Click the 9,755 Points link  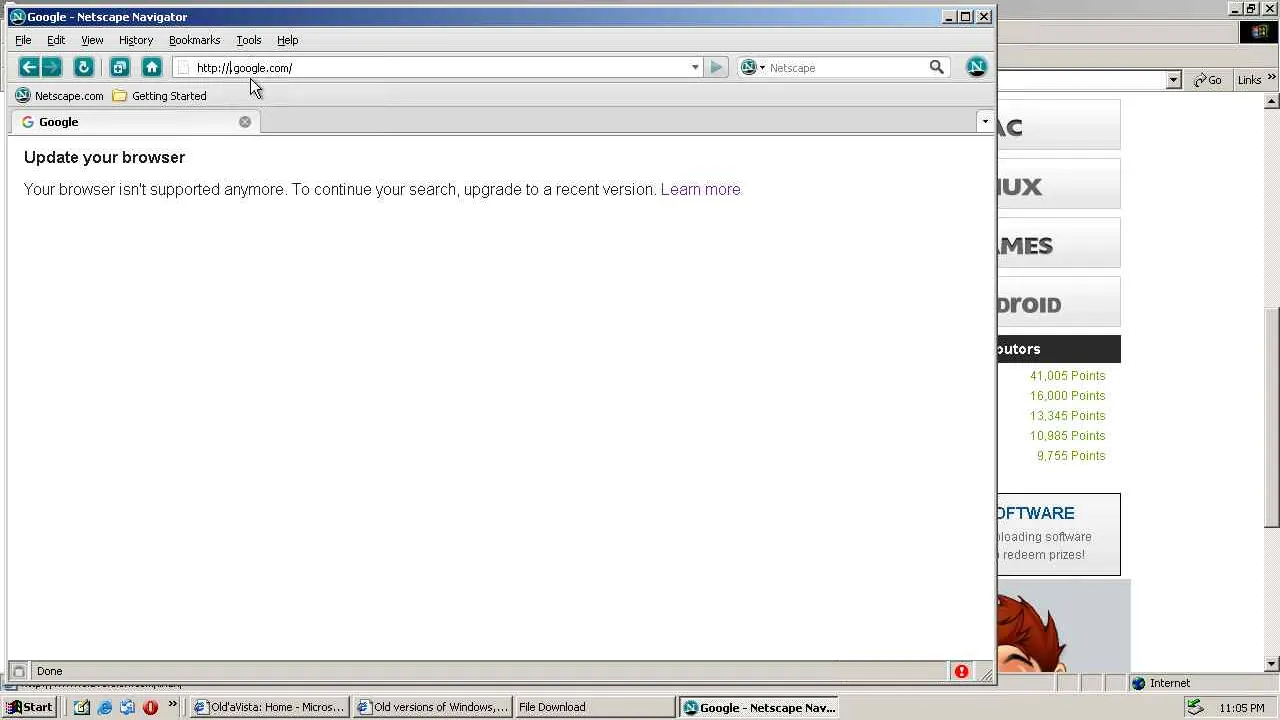pos(1071,456)
